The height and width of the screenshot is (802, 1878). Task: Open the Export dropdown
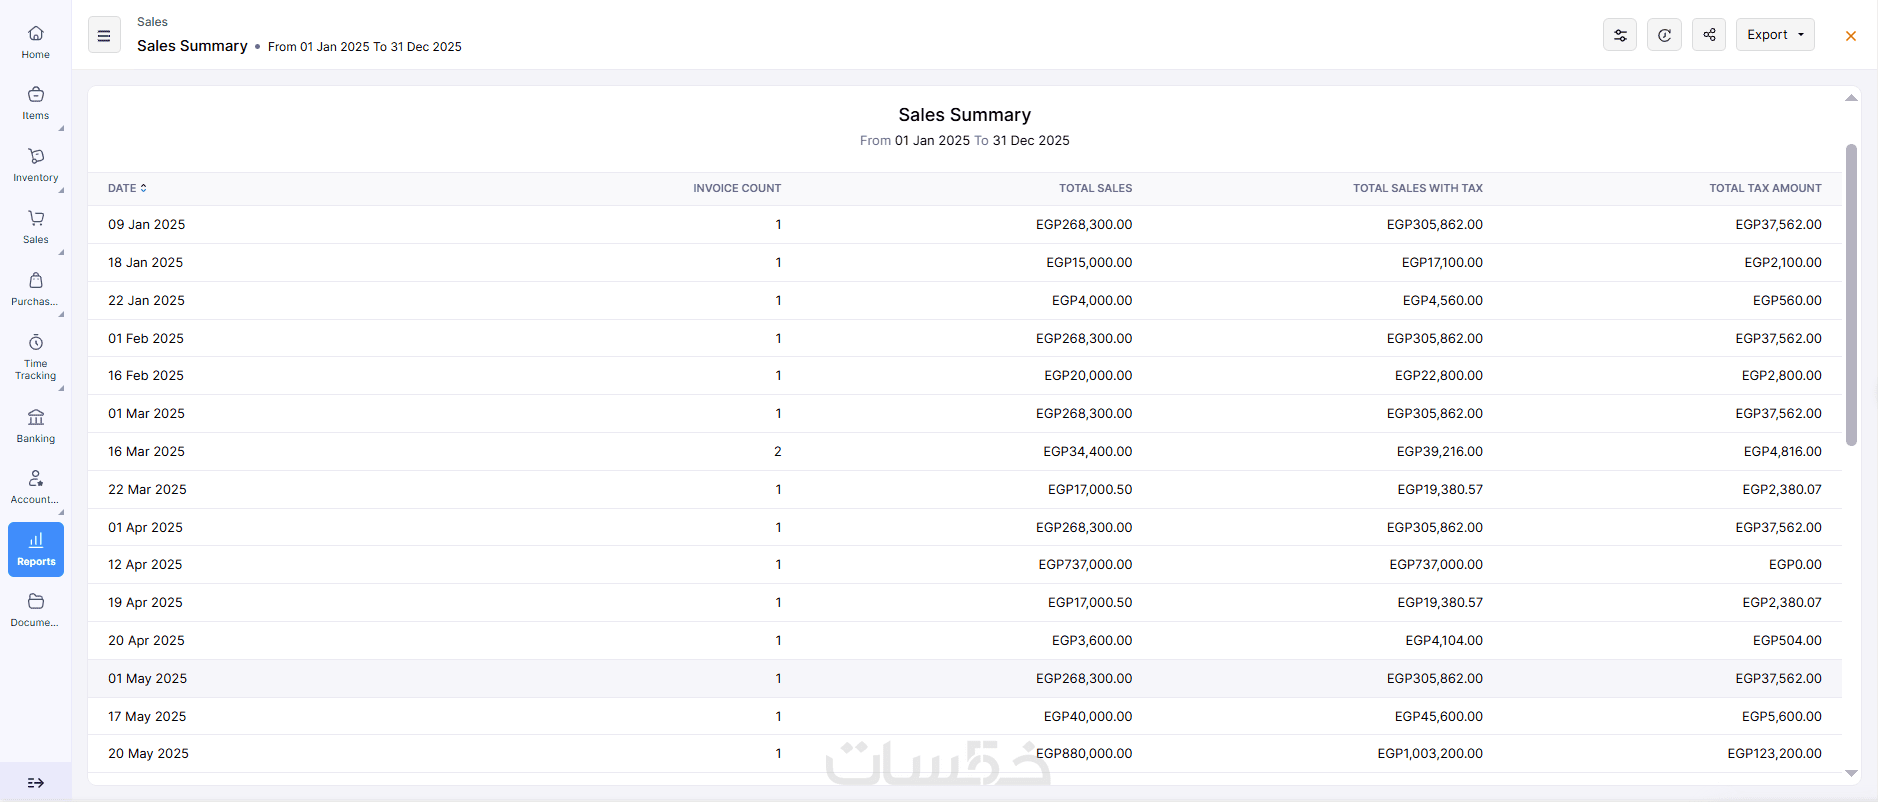(x=1775, y=35)
